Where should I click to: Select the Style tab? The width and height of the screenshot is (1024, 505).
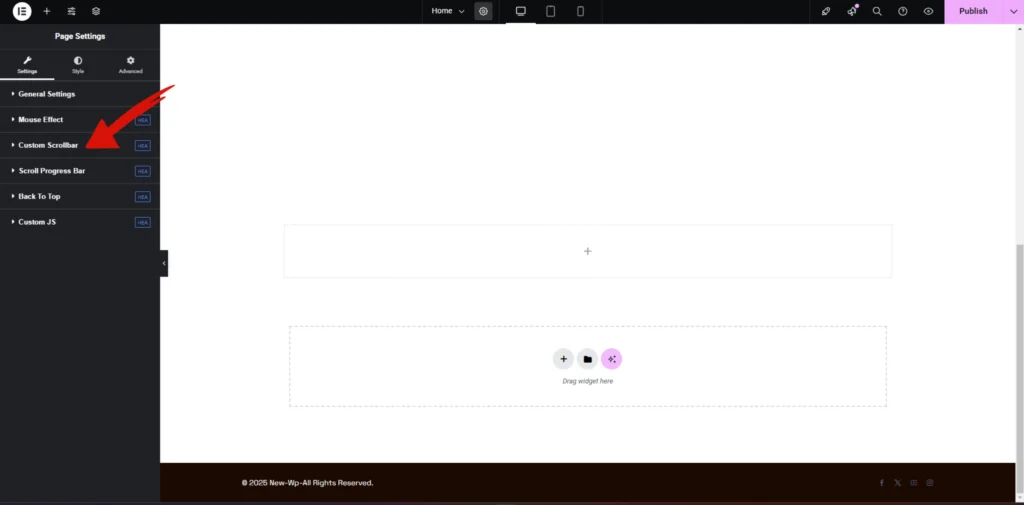click(x=78, y=65)
